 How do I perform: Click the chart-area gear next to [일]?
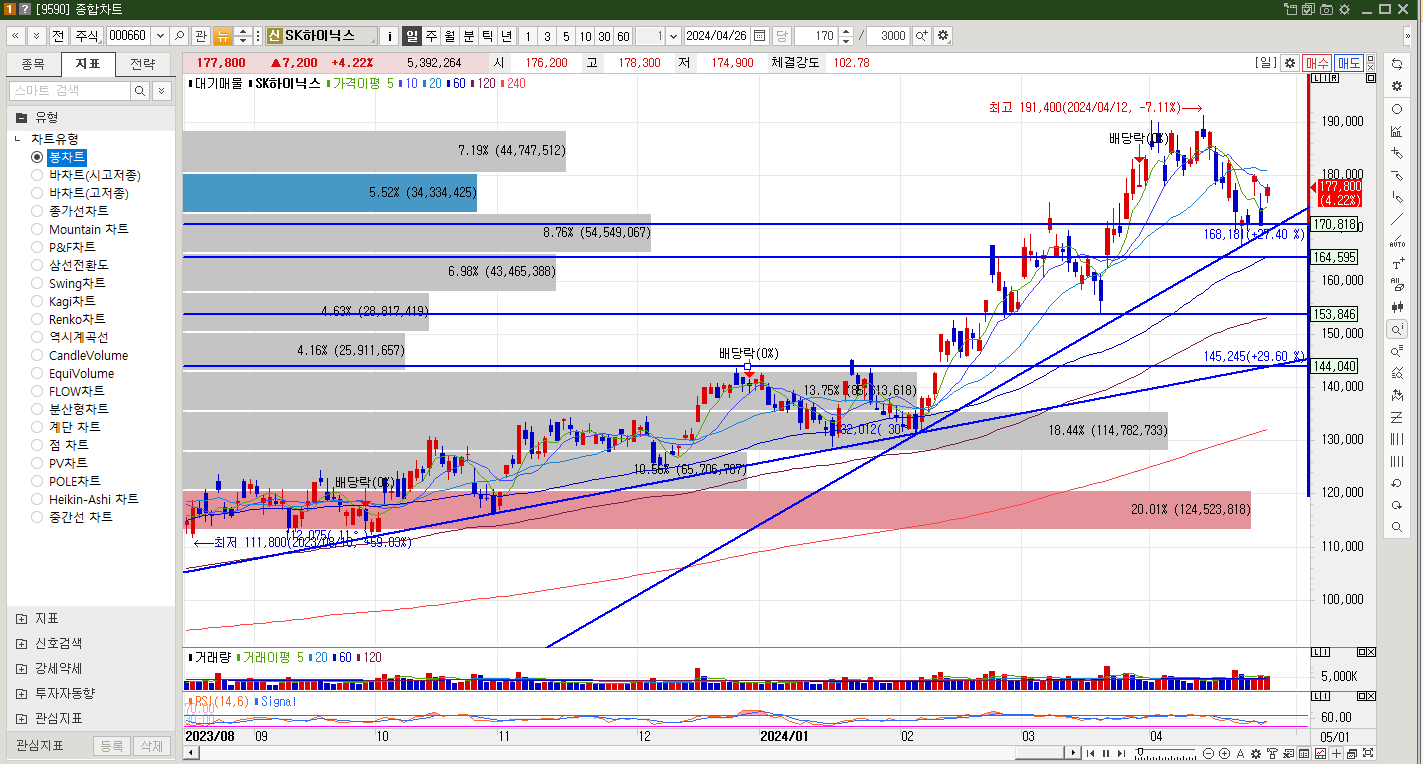1290,62
